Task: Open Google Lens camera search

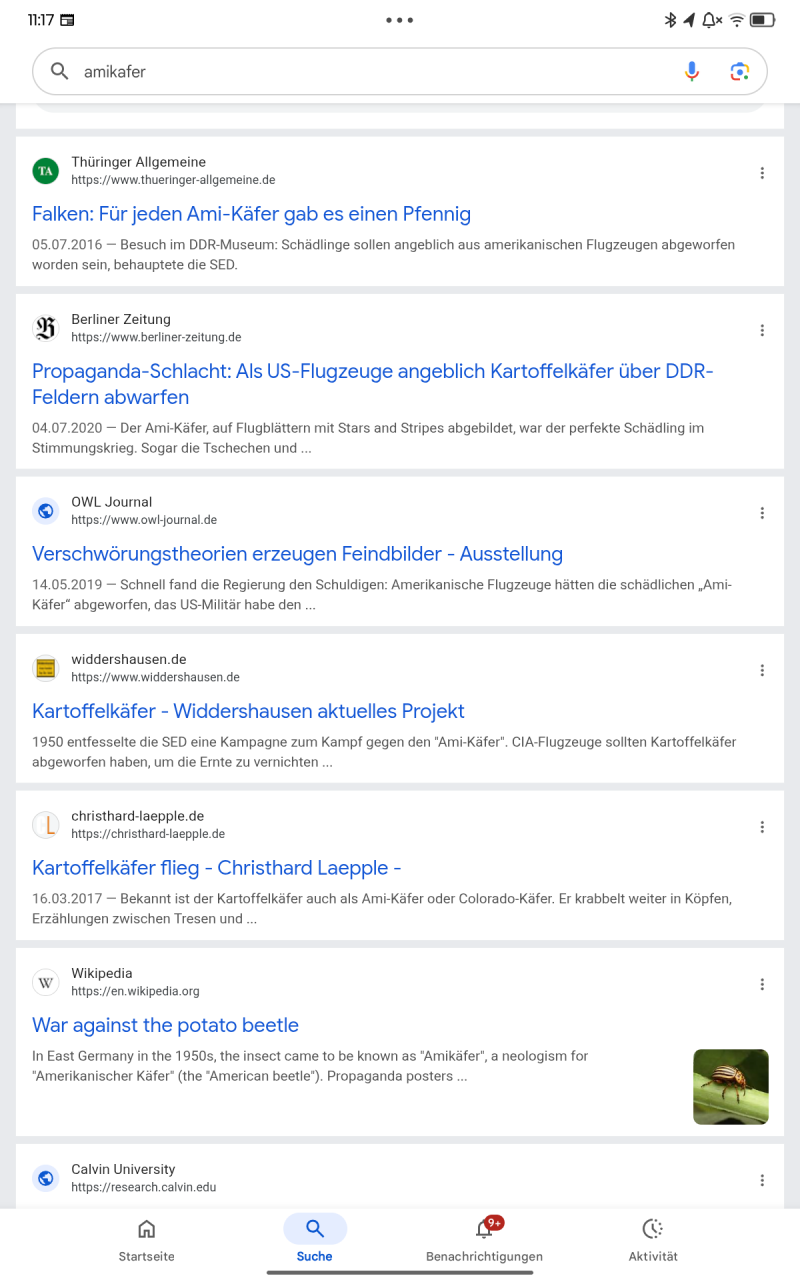Action: click(739, 71)
